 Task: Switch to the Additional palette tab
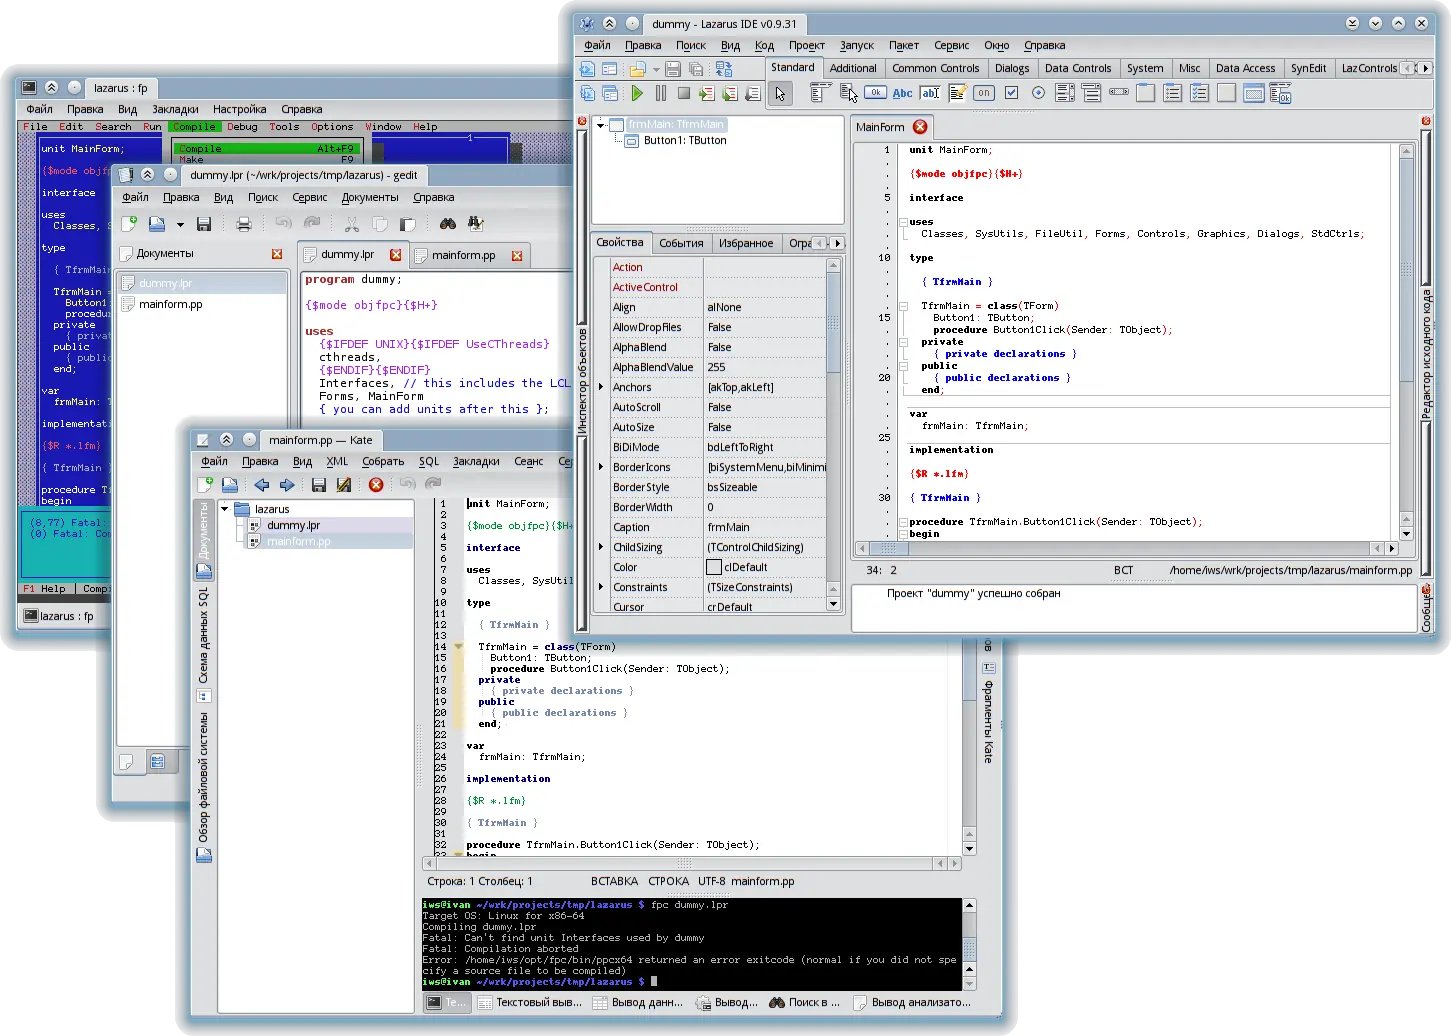[x=853, y=68]
